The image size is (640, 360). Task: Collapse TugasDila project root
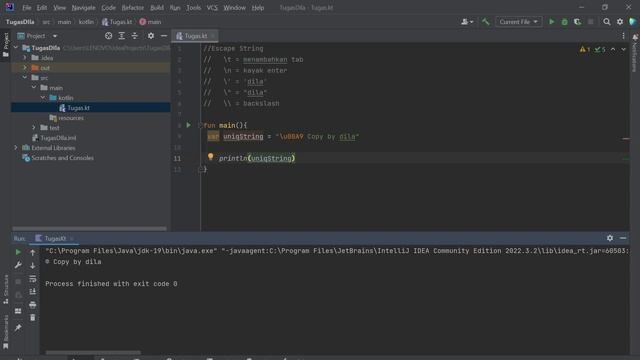pos(16,48)
